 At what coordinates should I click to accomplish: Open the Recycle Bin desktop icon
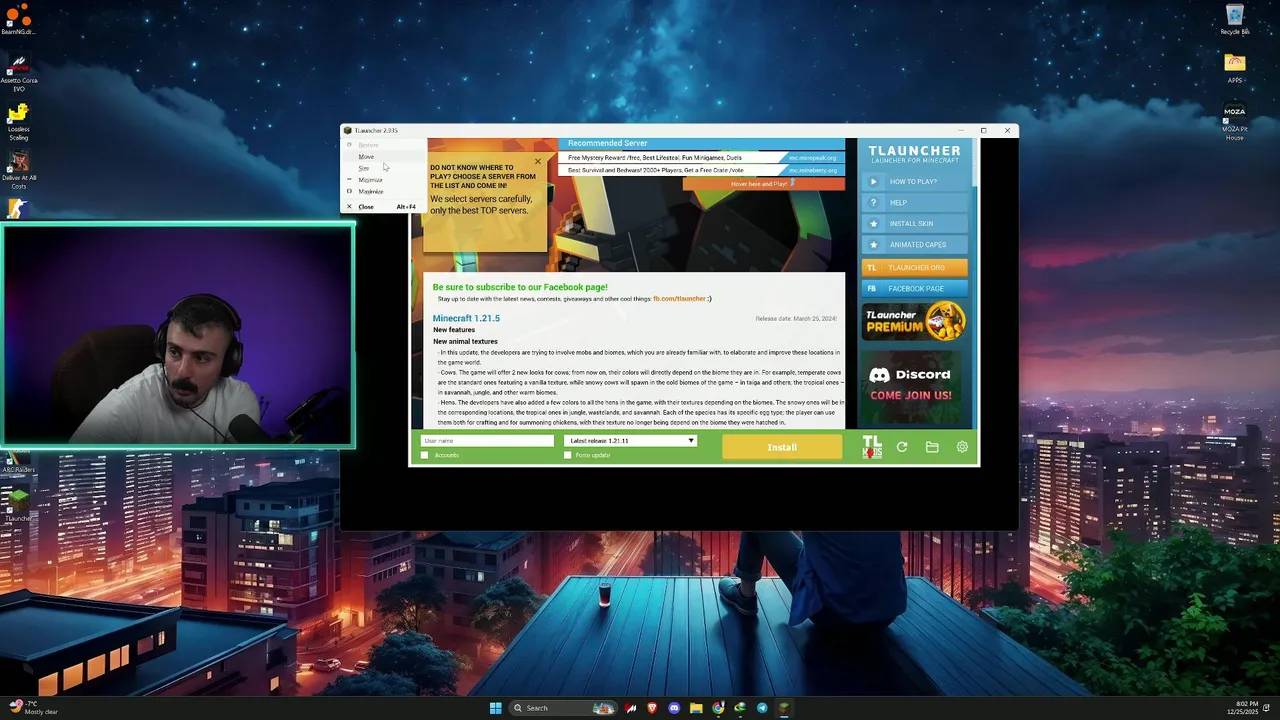pos(1235,18)
